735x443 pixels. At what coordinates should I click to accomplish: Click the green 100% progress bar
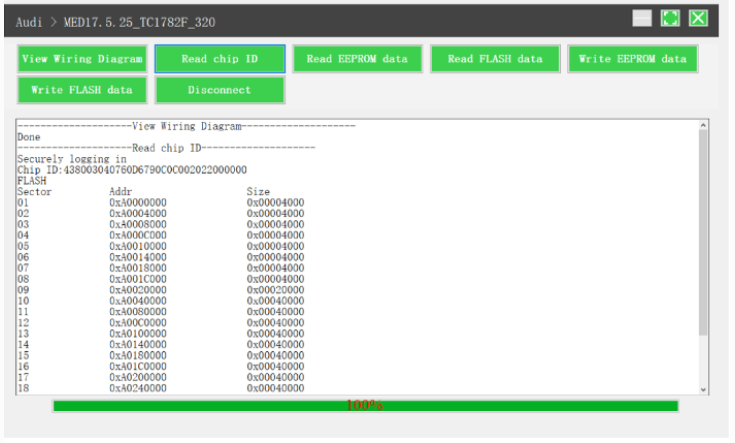click(x=365, y=406)
